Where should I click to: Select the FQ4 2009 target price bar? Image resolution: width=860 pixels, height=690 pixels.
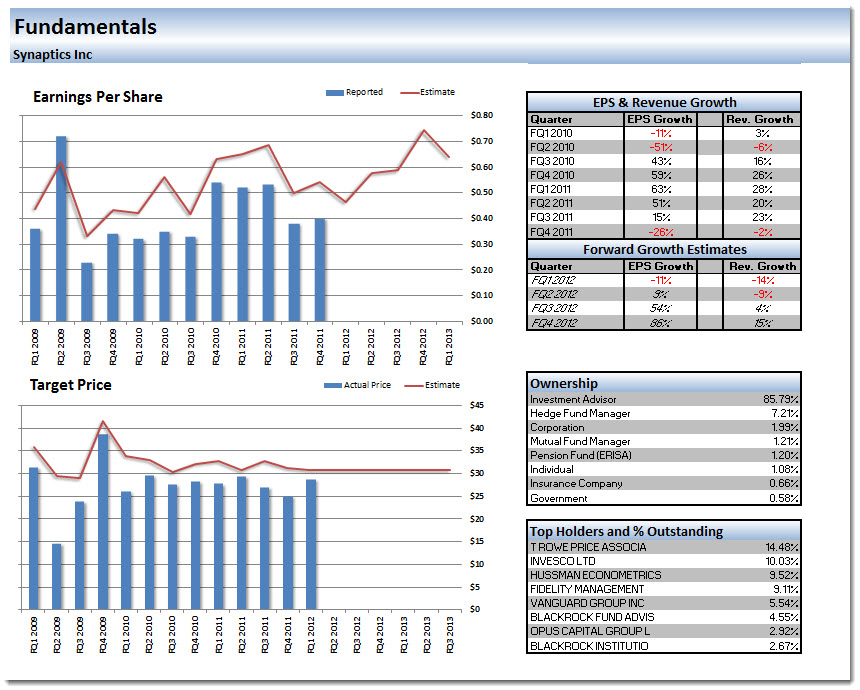click(x=103, y=522)
